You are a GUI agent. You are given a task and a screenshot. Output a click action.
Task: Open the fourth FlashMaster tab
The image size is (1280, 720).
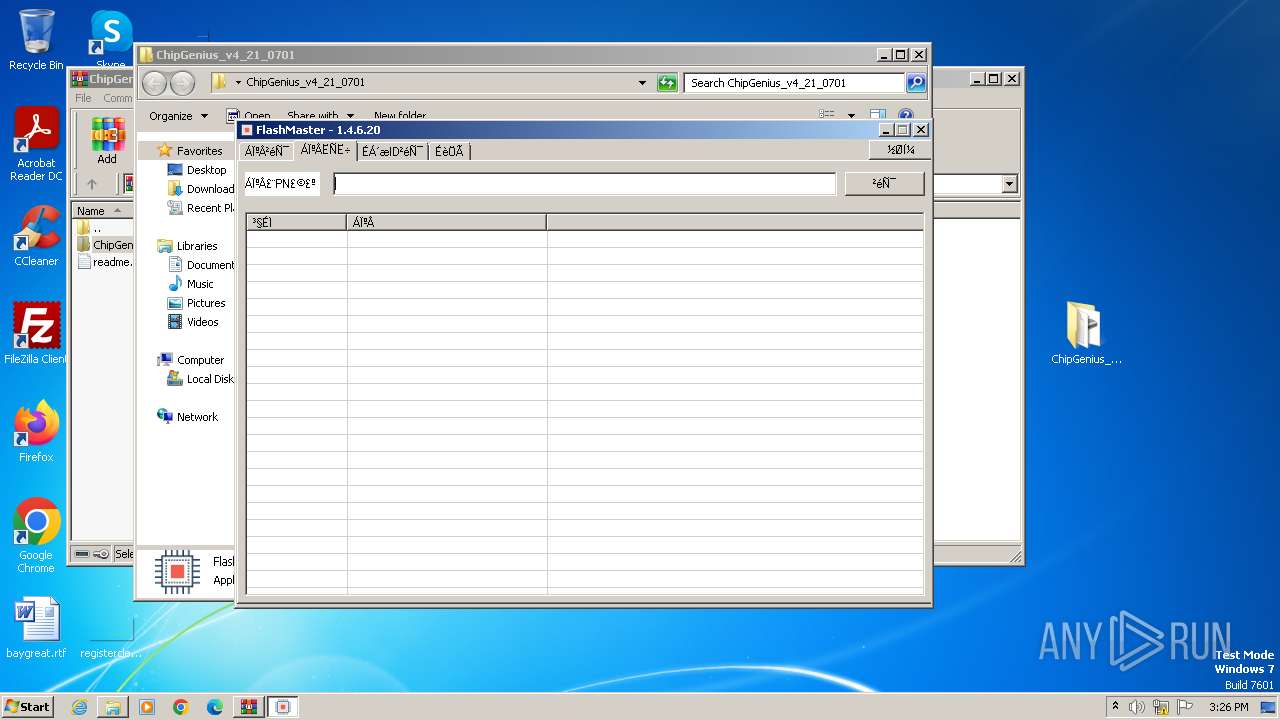(x=450, y=151)
